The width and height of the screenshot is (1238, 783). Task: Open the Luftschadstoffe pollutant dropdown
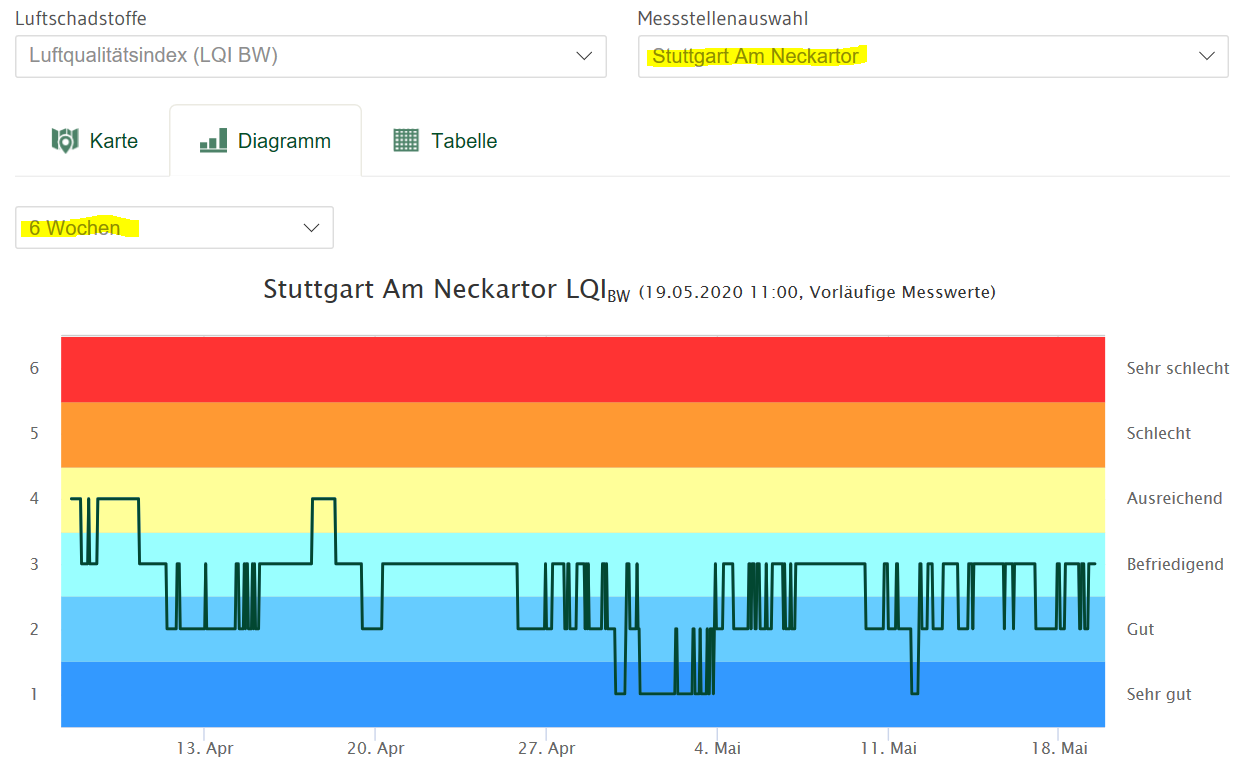coord(310,56)
